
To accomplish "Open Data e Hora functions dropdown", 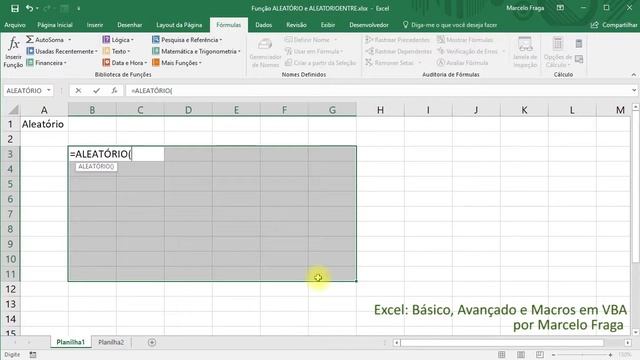I will [x=125, y=62].
